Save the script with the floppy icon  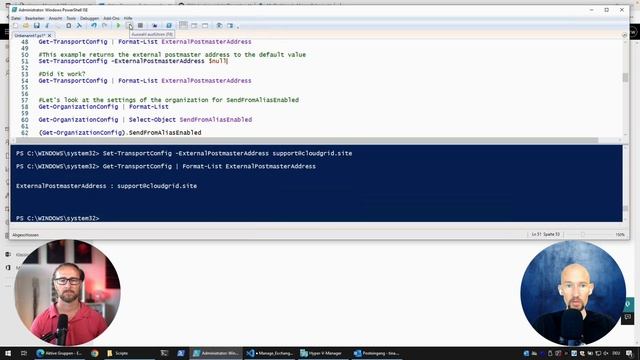point(37,26)
